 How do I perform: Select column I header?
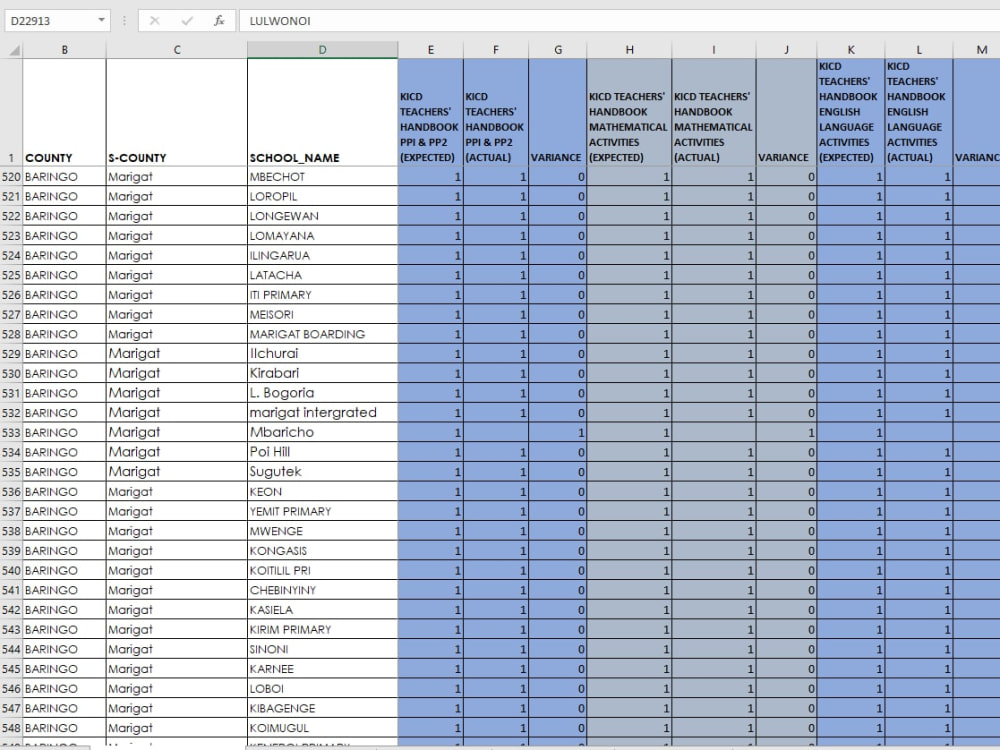pyautogui.click(x=714, y=50)
